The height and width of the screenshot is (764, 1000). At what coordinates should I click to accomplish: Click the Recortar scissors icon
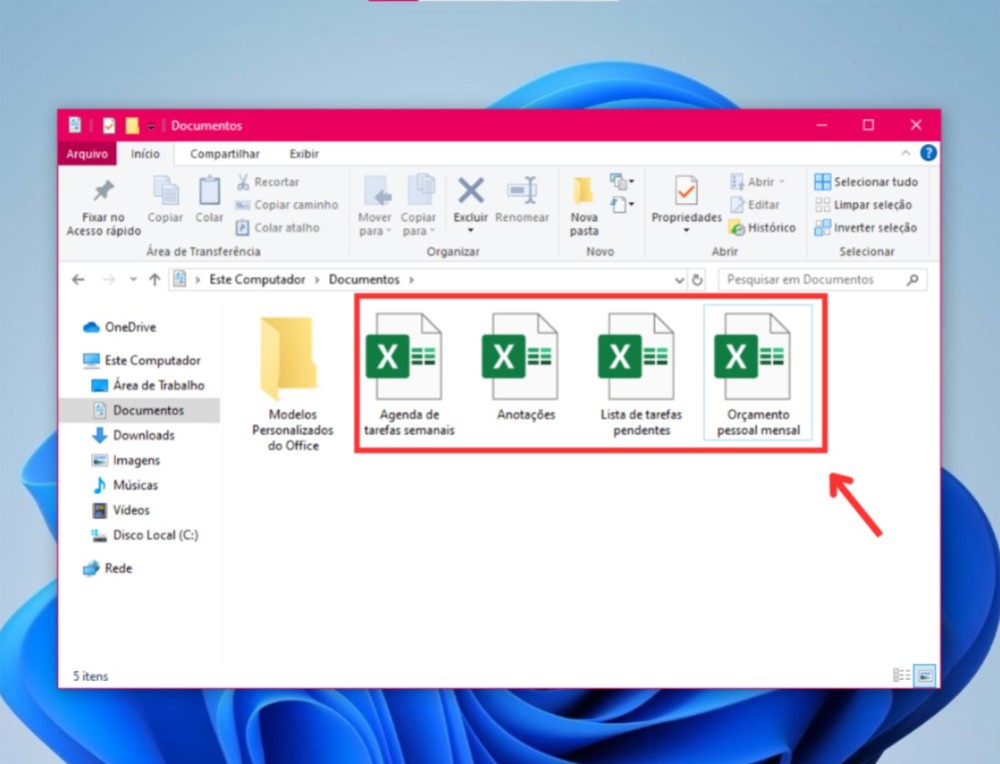pos(243,181)
